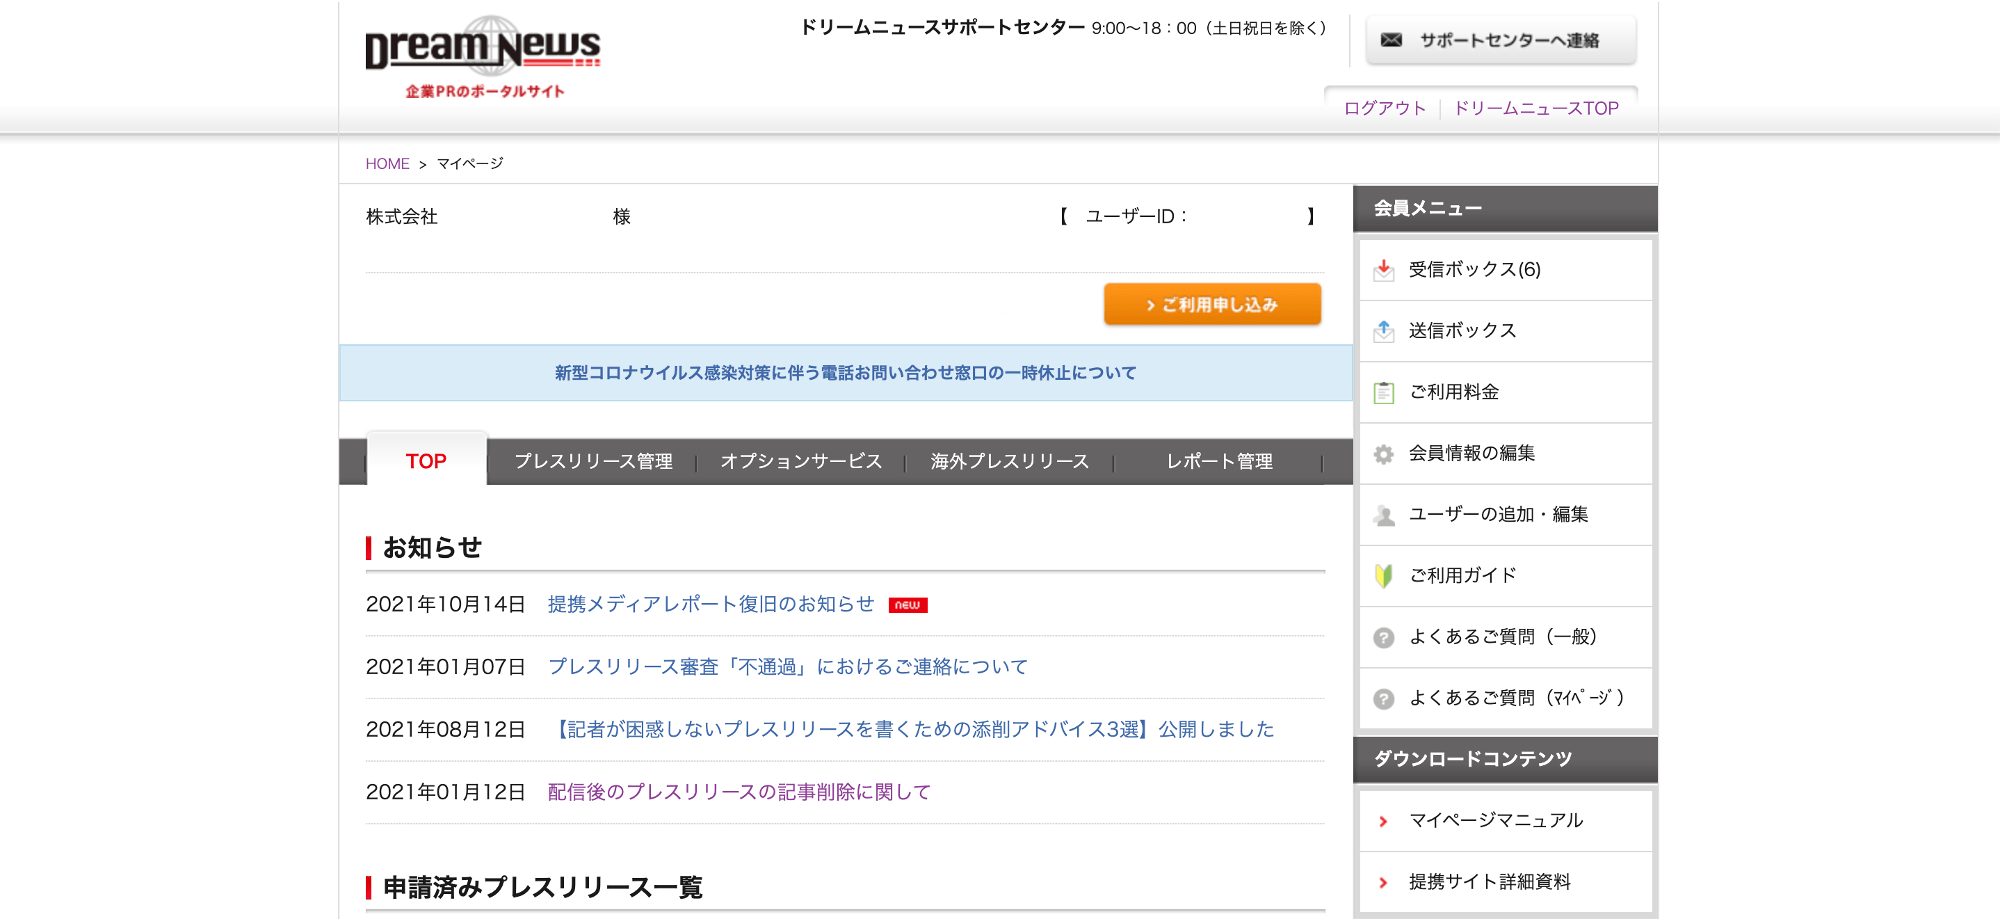Click the inbox download arrow icon

point(1384,270)
